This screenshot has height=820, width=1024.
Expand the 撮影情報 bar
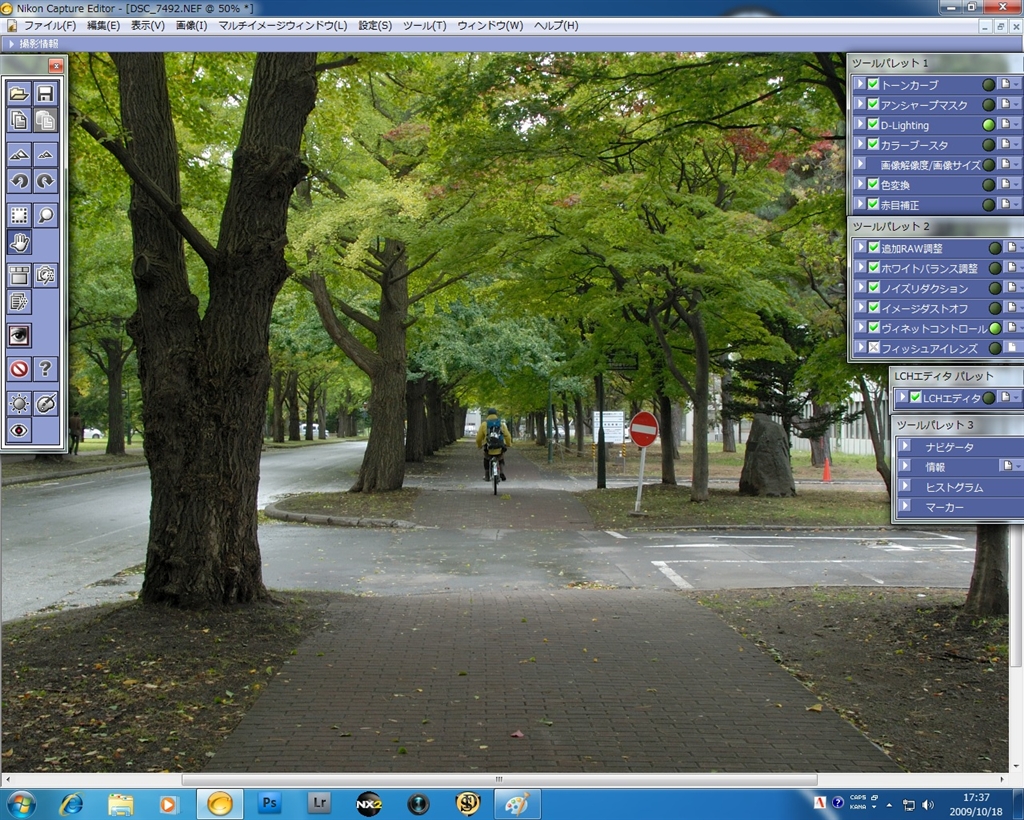tap(11, 44)
